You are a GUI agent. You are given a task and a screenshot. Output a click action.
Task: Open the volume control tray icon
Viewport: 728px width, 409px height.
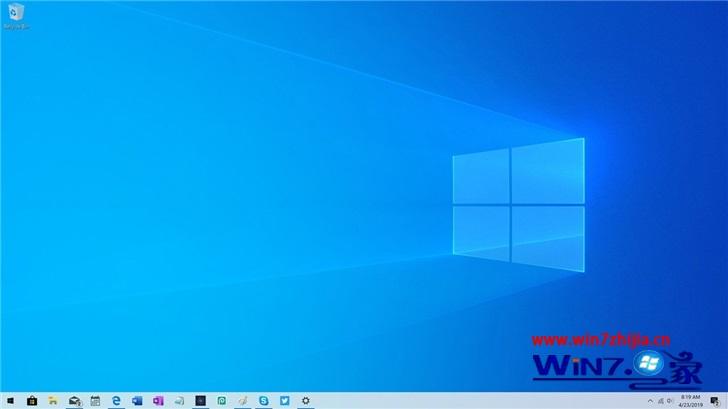pyautogui.click(x=670, y=401)
